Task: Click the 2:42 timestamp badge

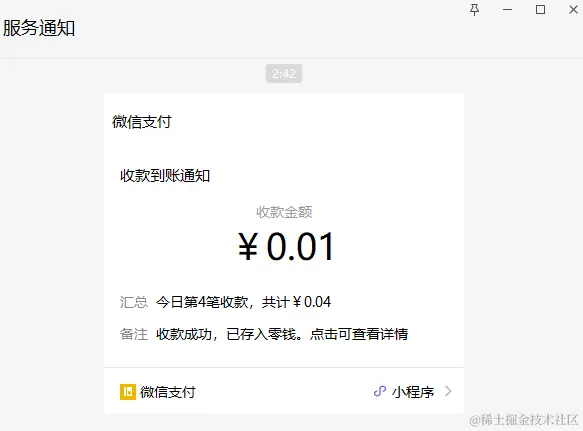Action: click(x=284, y=74)
